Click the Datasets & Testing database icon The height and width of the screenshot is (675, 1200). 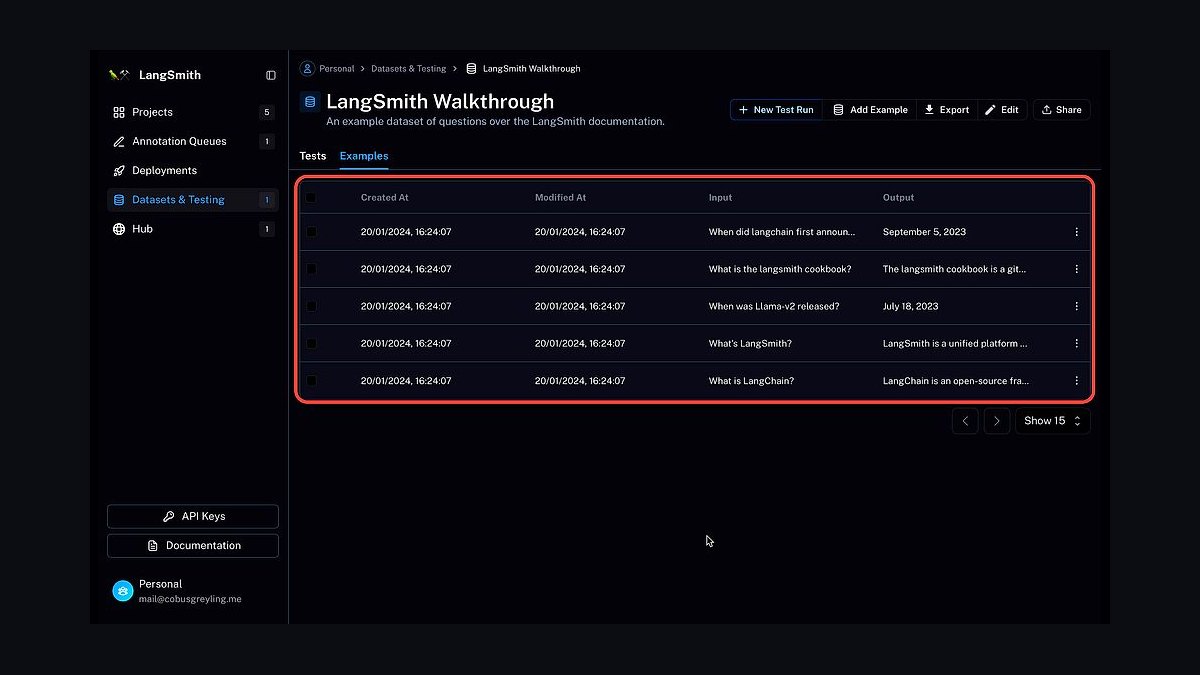[x=119, y=200]
